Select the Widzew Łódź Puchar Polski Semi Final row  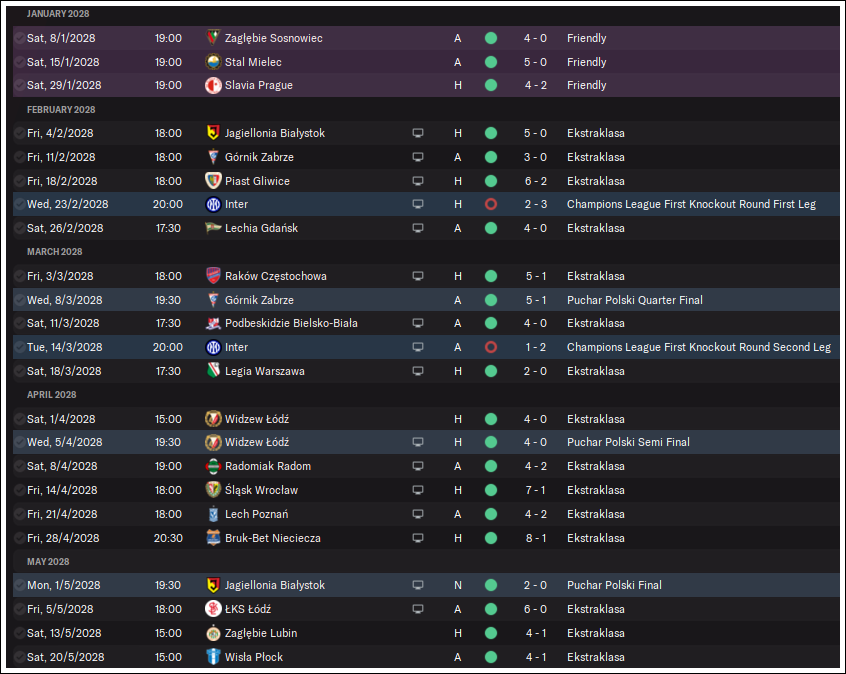[426, 442]
